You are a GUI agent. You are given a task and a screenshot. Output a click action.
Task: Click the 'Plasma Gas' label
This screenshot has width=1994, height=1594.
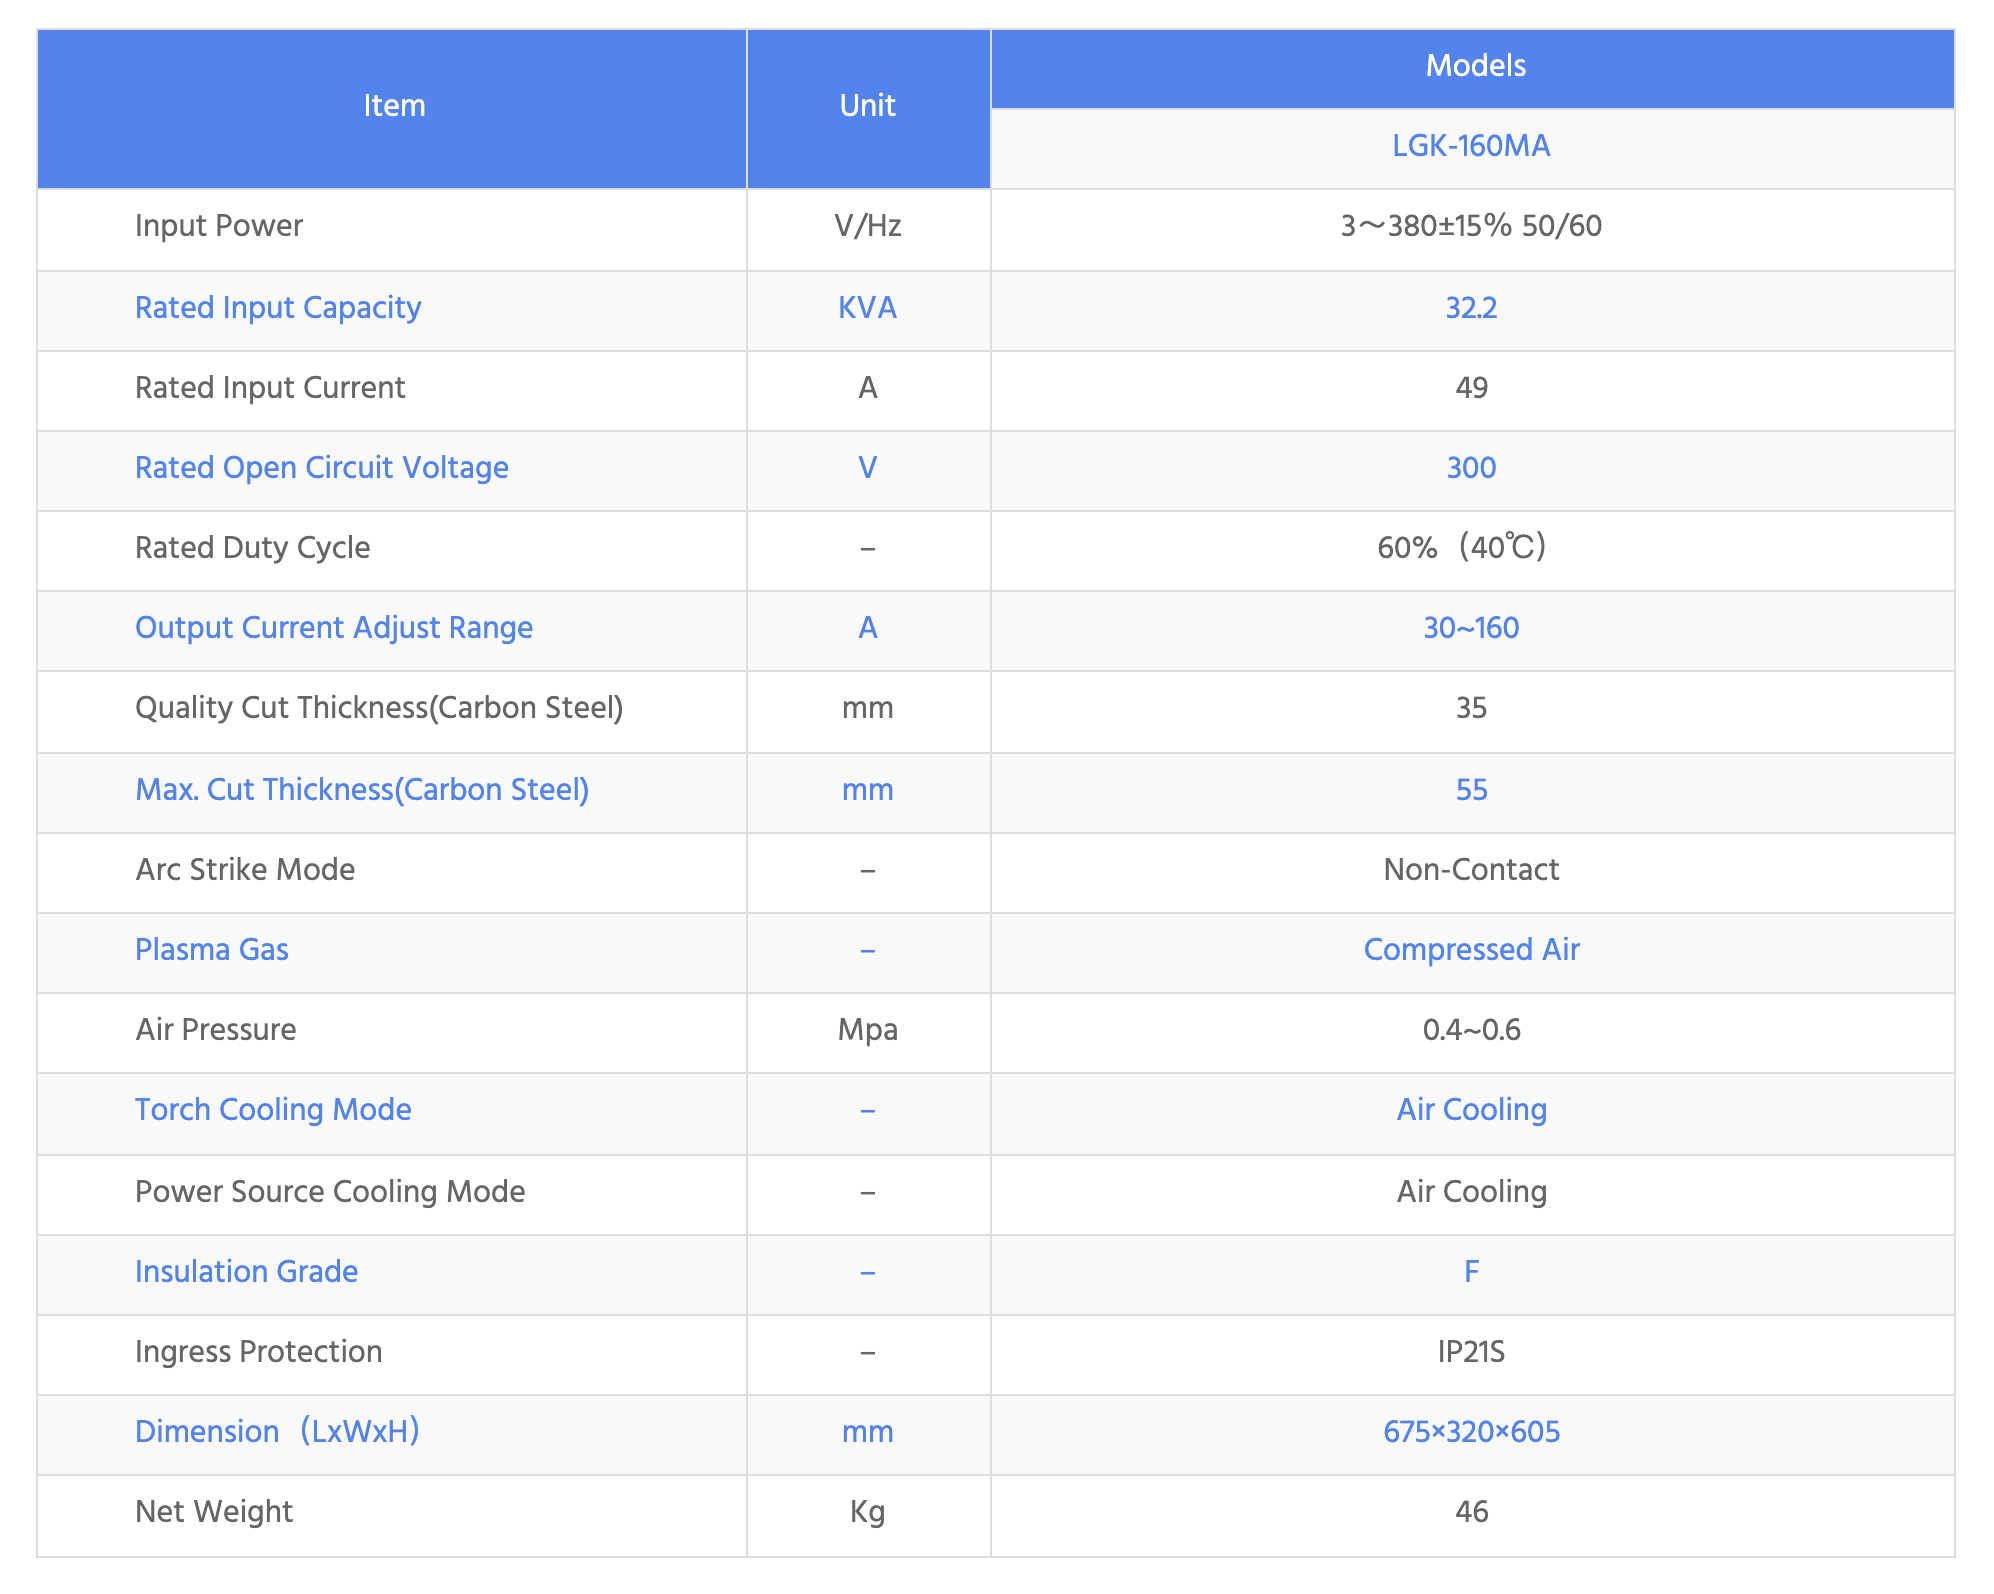point(212,950)
